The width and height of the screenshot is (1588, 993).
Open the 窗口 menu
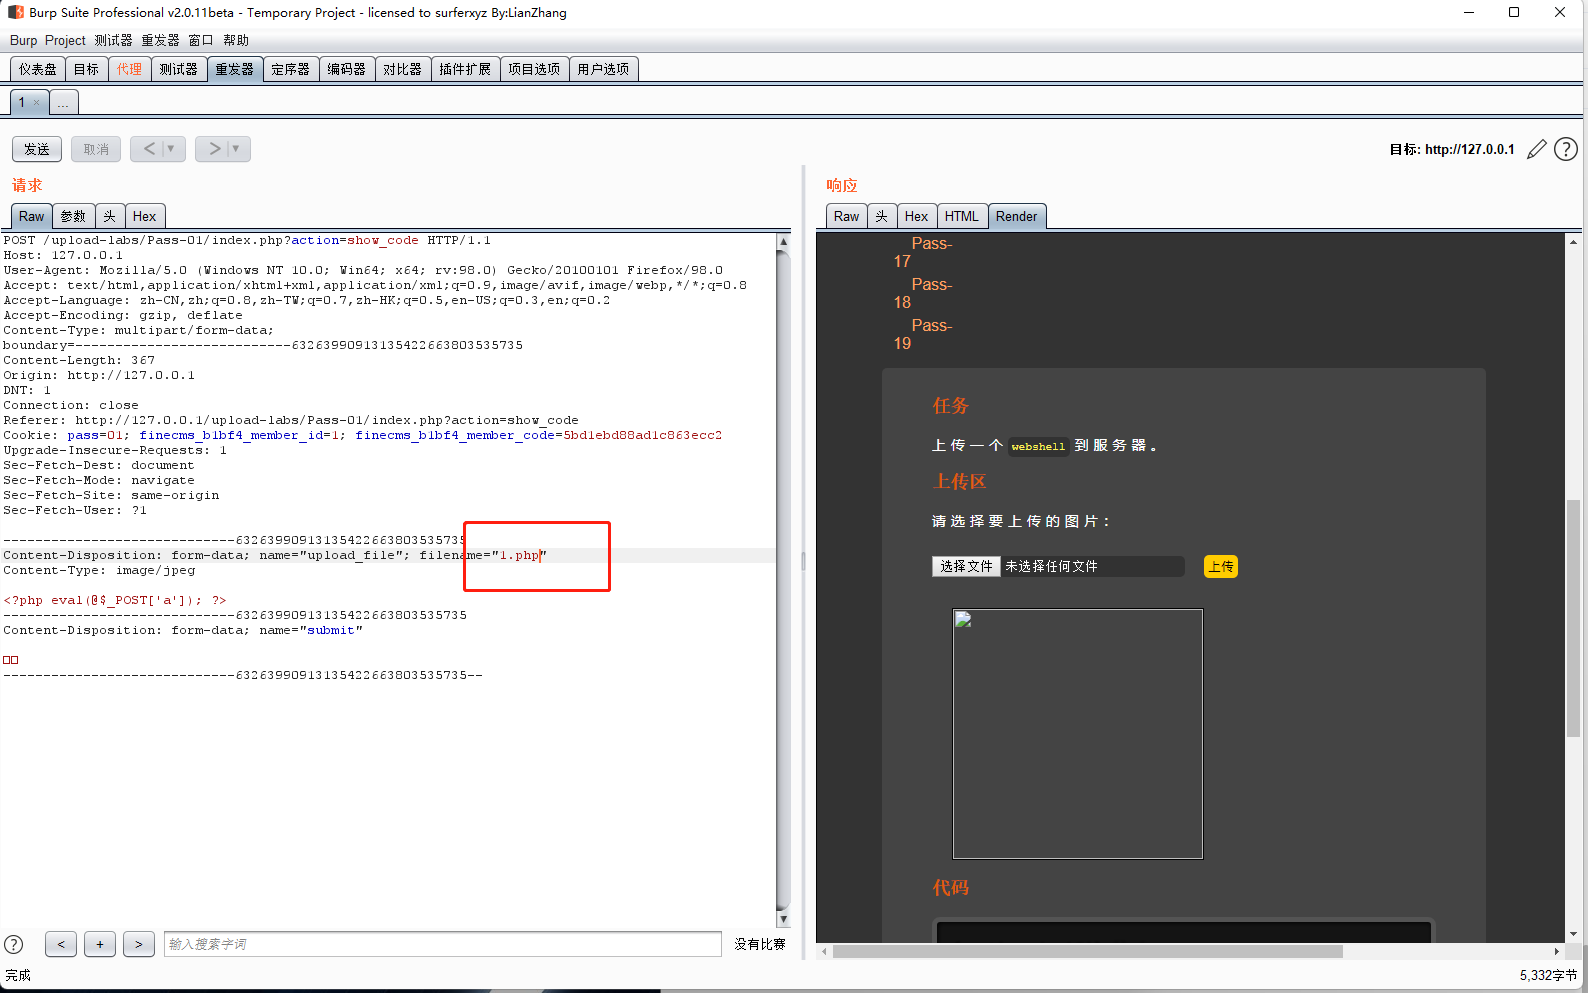201,40
